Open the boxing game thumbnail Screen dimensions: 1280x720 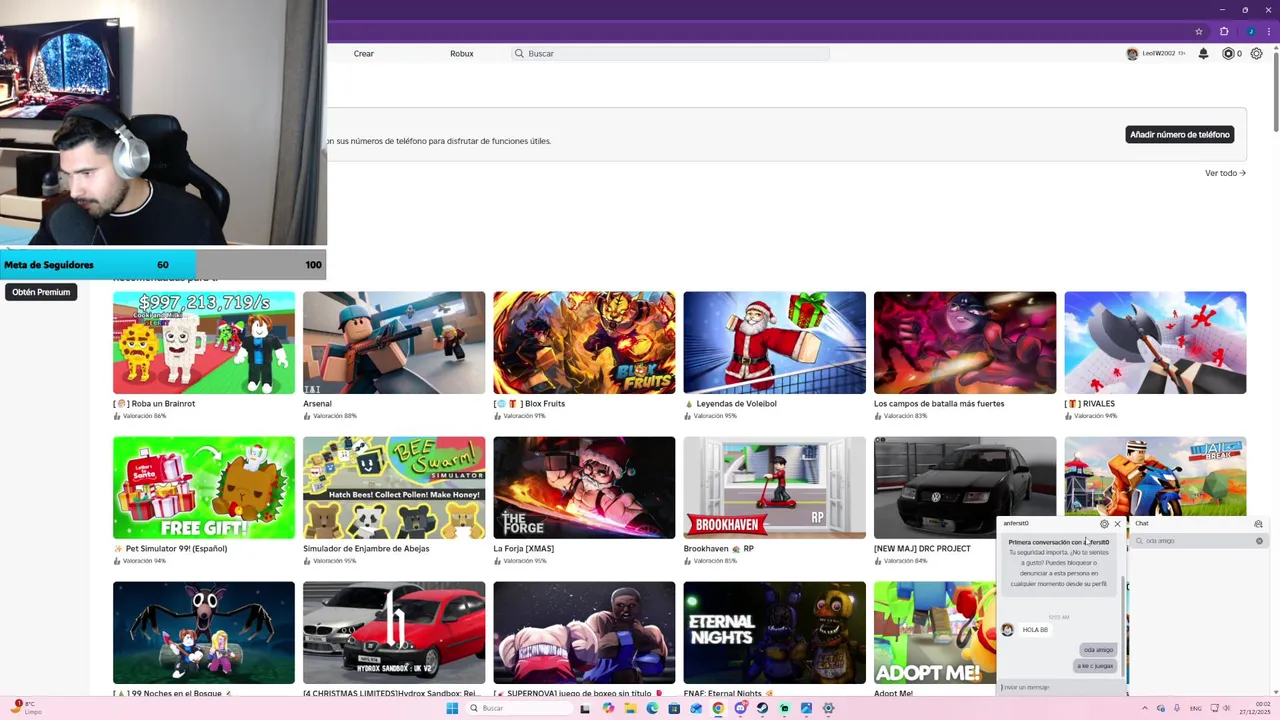pos(584,633)
